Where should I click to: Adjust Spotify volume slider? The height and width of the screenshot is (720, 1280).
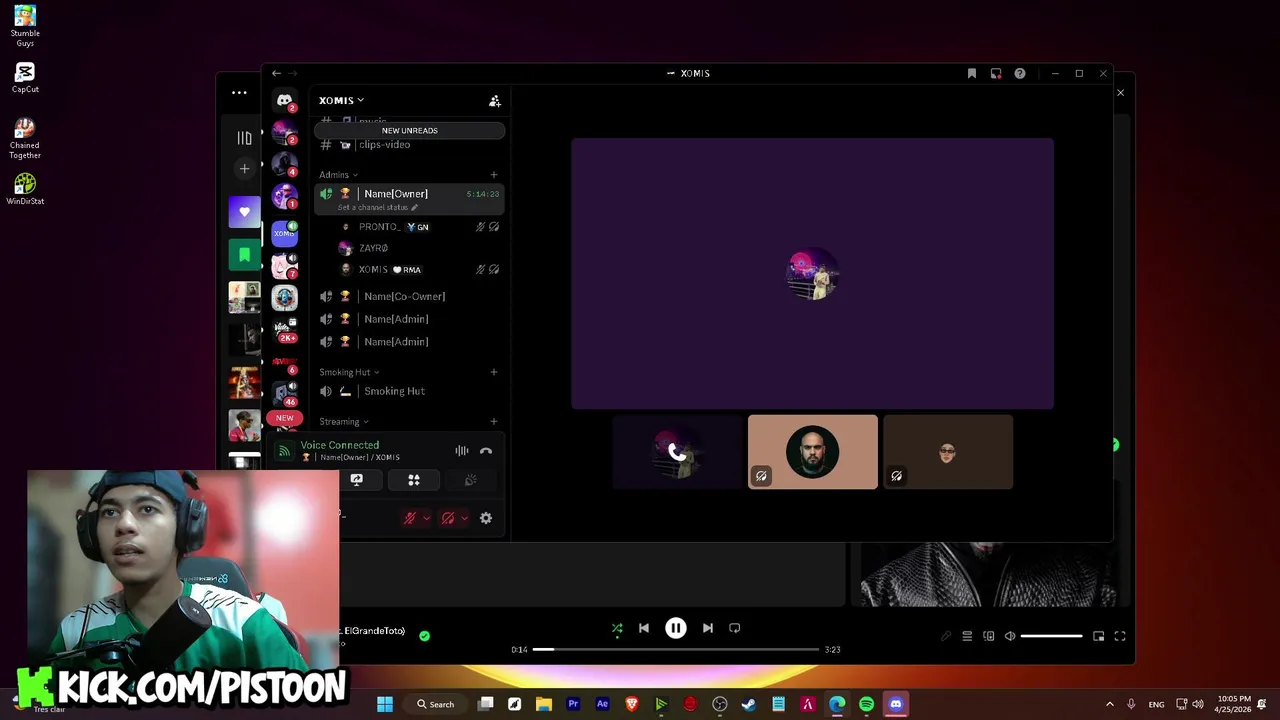point(1051,636)
